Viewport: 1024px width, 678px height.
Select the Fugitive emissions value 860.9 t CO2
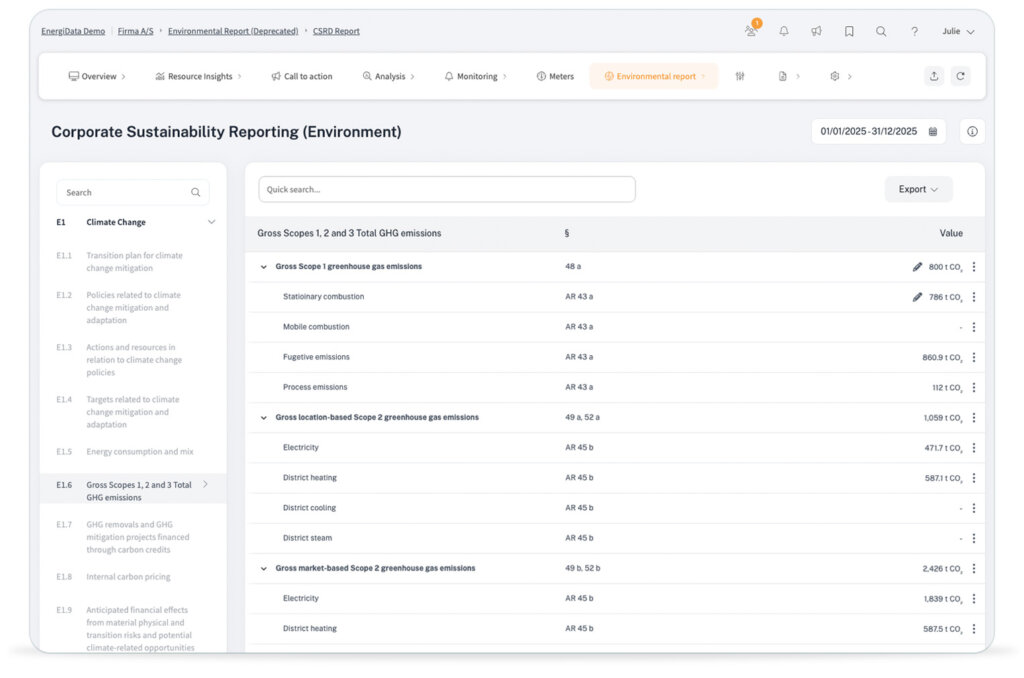click(942, 357)
